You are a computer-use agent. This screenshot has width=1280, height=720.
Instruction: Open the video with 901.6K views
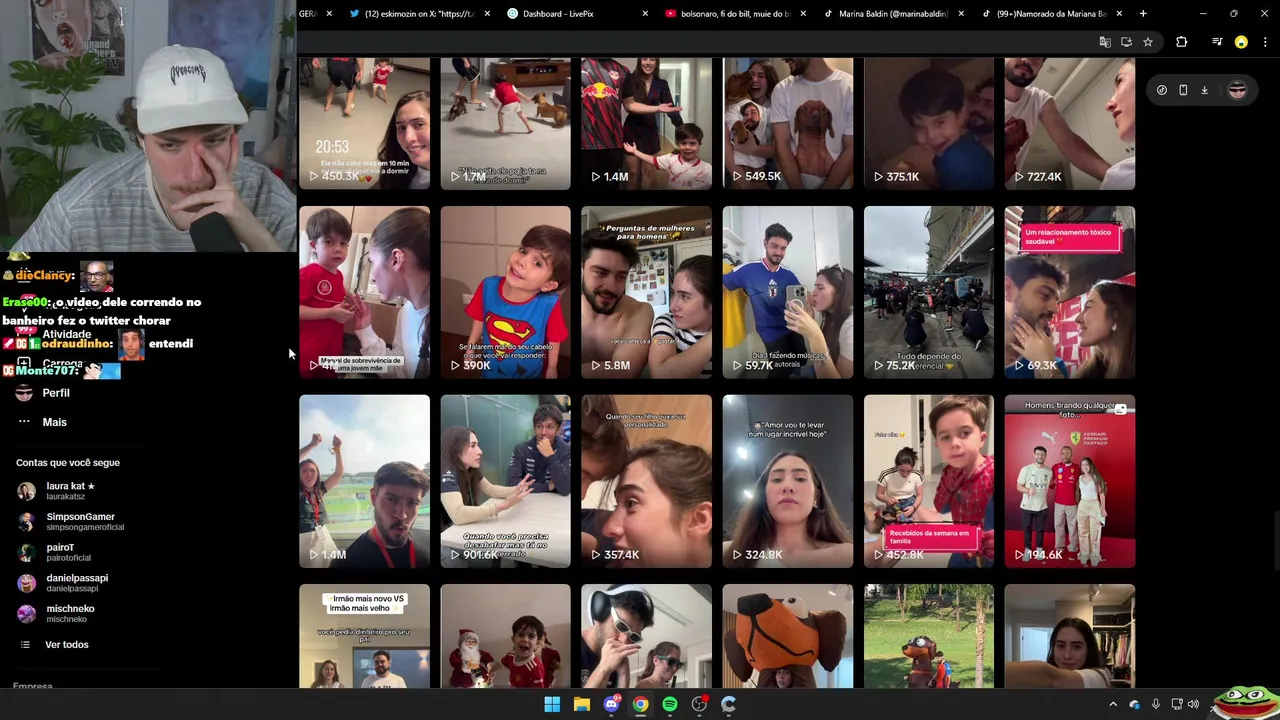pyautogui.click(x=505, y=481)
